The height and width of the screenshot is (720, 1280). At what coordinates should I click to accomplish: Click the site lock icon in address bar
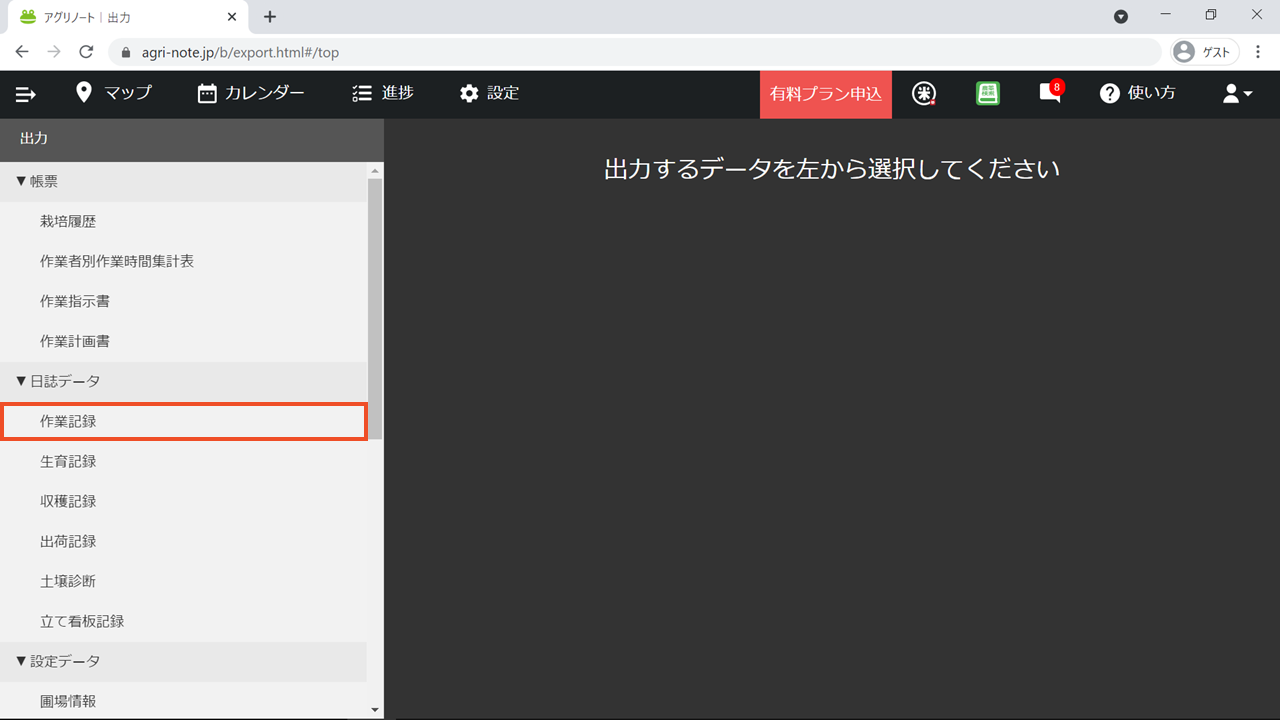tap(126, 52)
